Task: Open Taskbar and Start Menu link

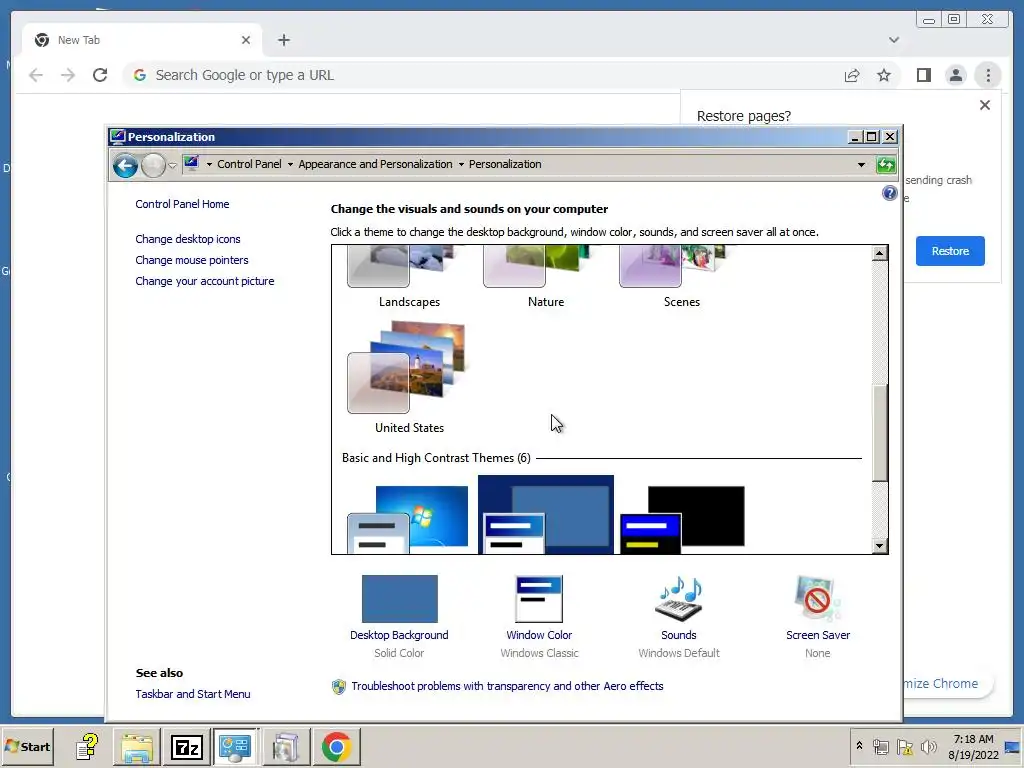Action: (193, 694)
